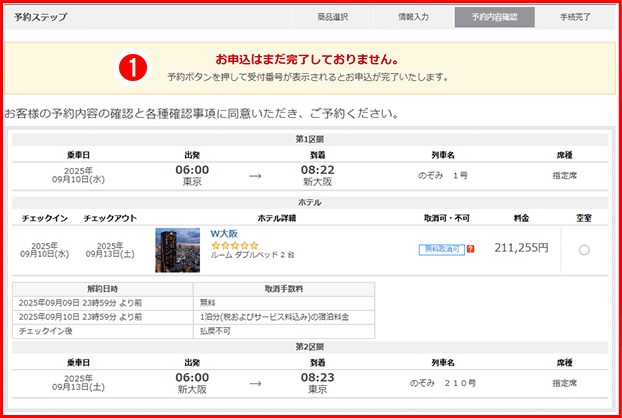Click the ホテル section header
This screenshot has height=418, width=622.
[310, 203]
